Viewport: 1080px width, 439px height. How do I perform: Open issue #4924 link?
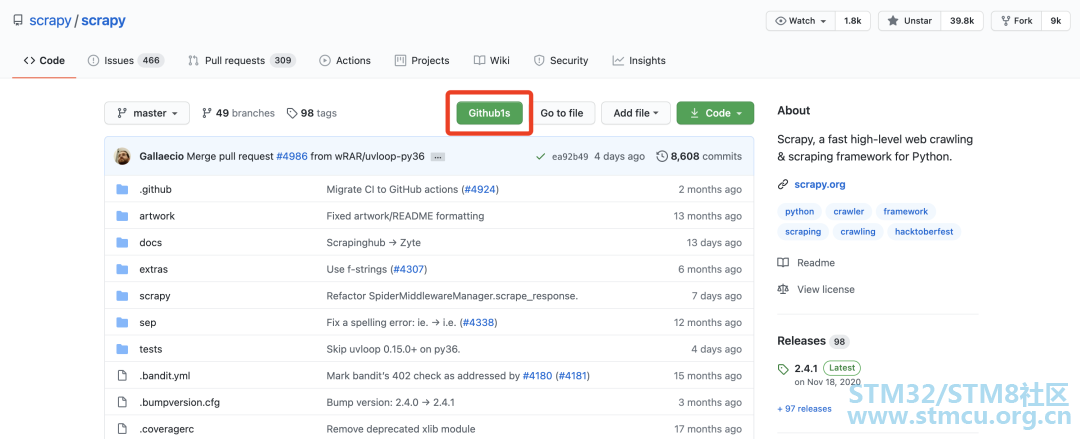tap(479, 190)
